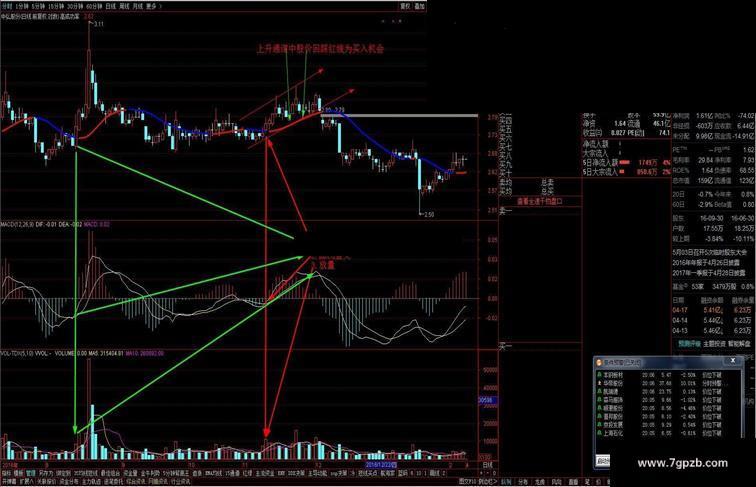The height and width of the screenshot is (487, 756).
Task: Click the MACD(12,26,9) indicator label
Action: [17, 225]
